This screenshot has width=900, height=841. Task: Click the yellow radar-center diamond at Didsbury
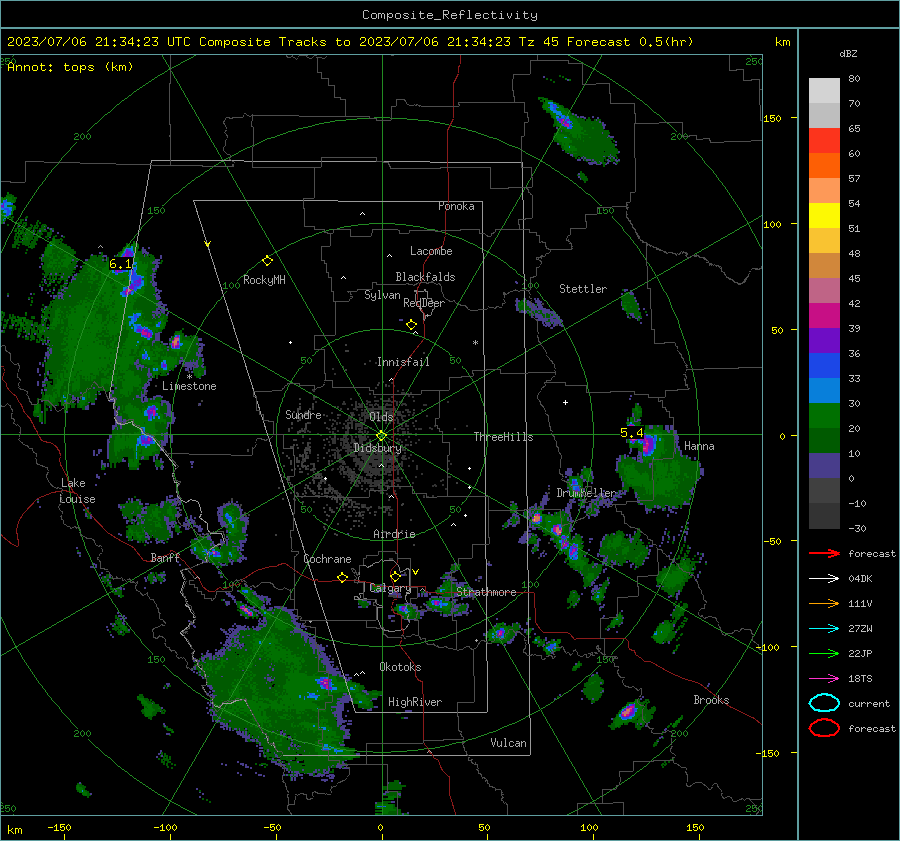coord(381,436)
